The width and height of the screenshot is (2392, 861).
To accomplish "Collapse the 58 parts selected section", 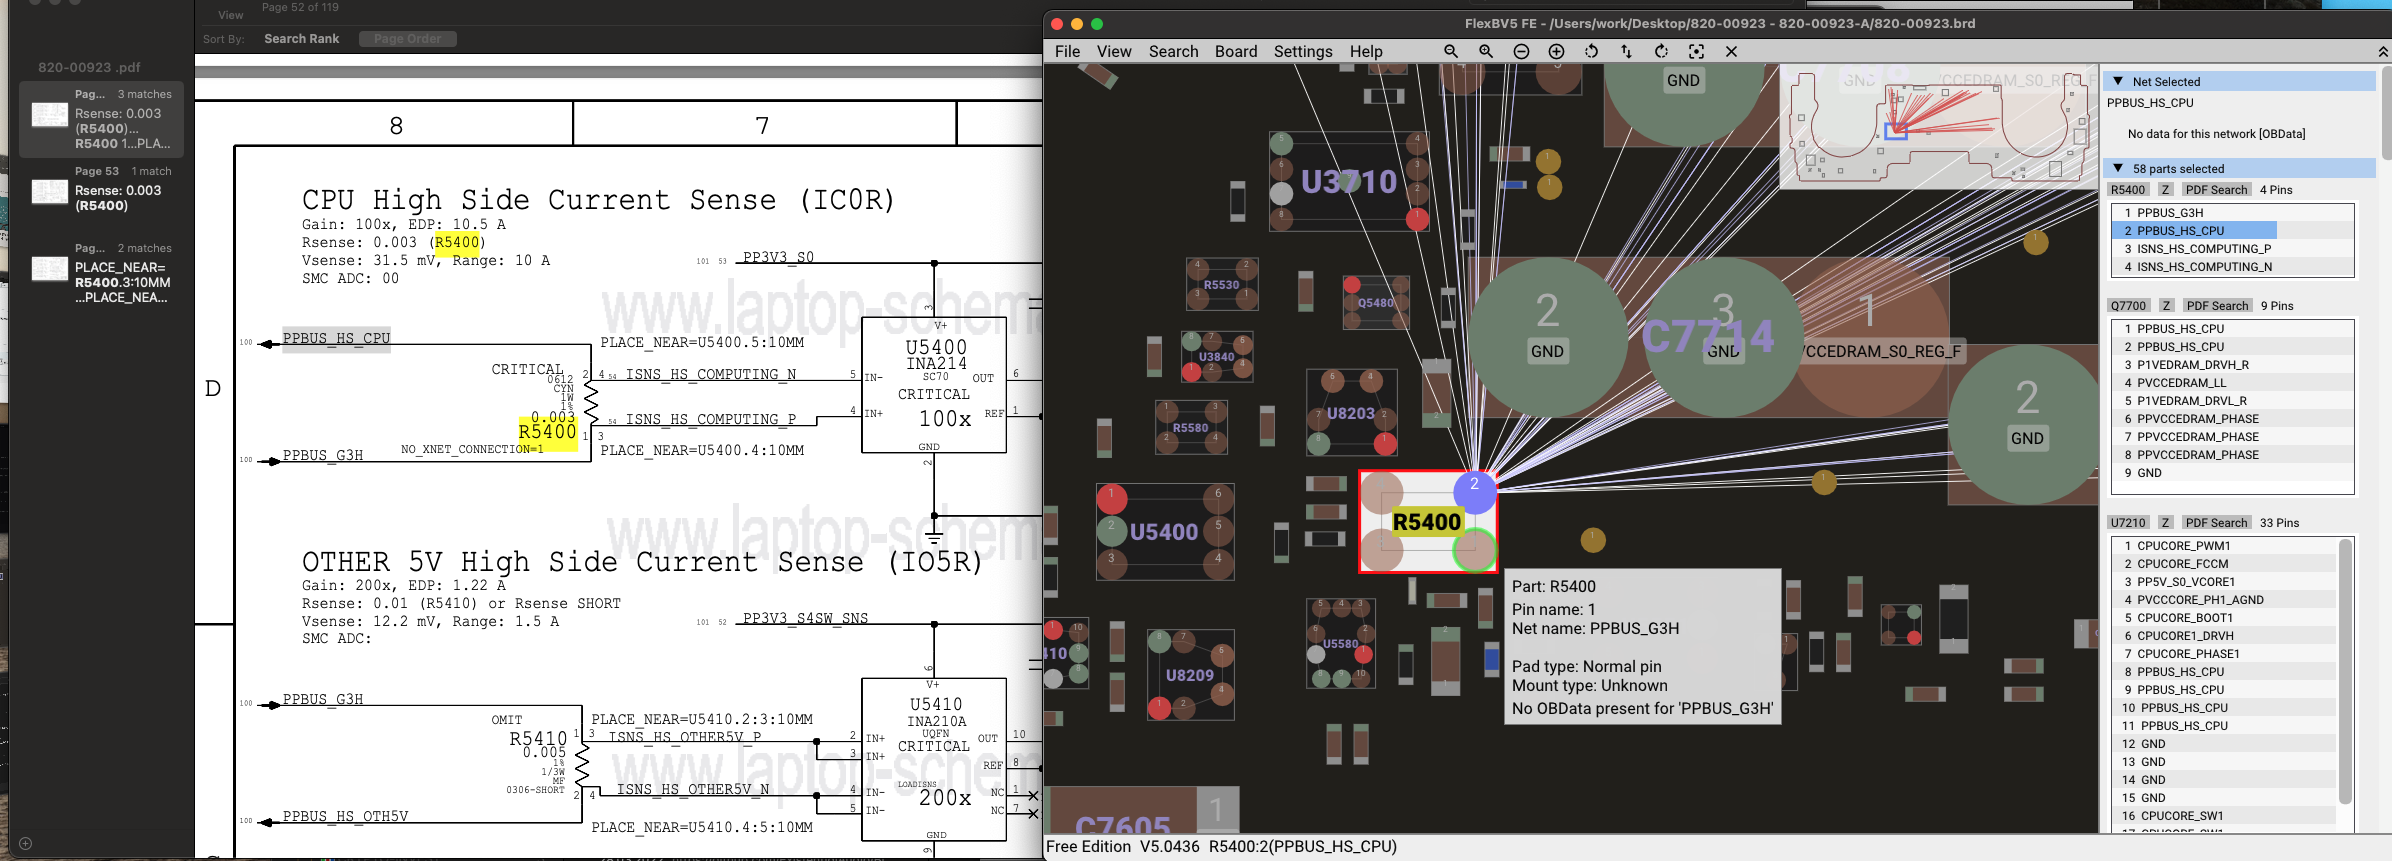I will [2118, 168].
